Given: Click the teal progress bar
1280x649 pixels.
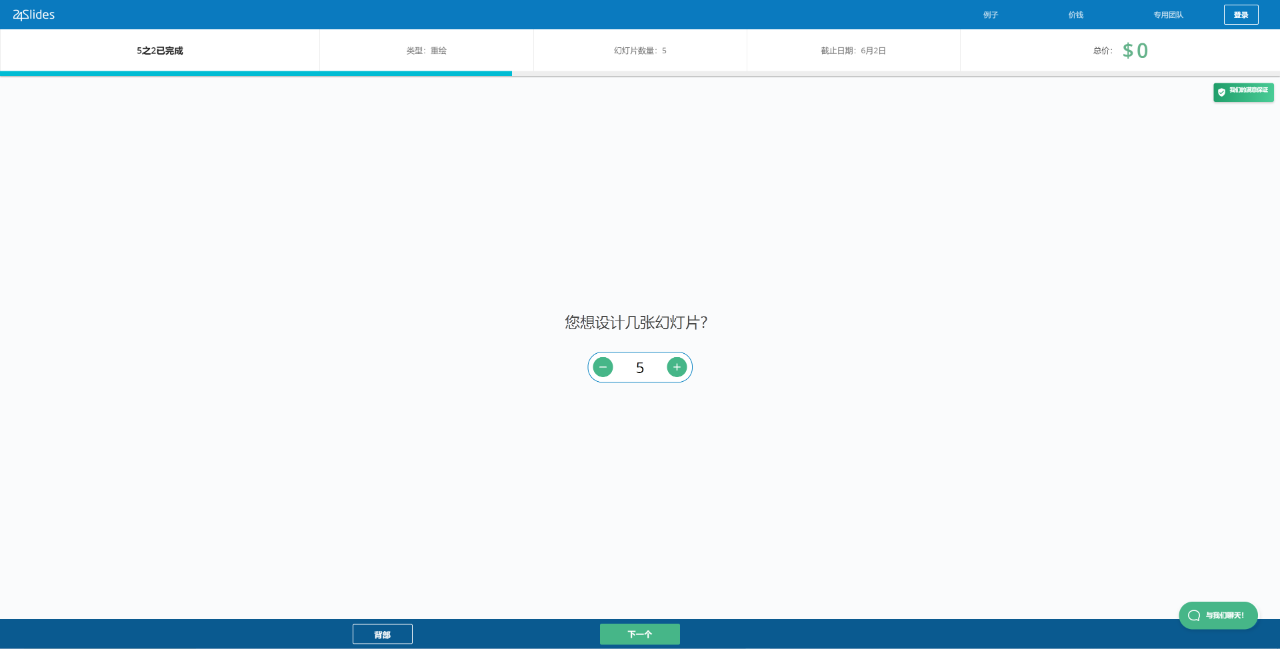Looking at the screenshot, I should point(256,73).
